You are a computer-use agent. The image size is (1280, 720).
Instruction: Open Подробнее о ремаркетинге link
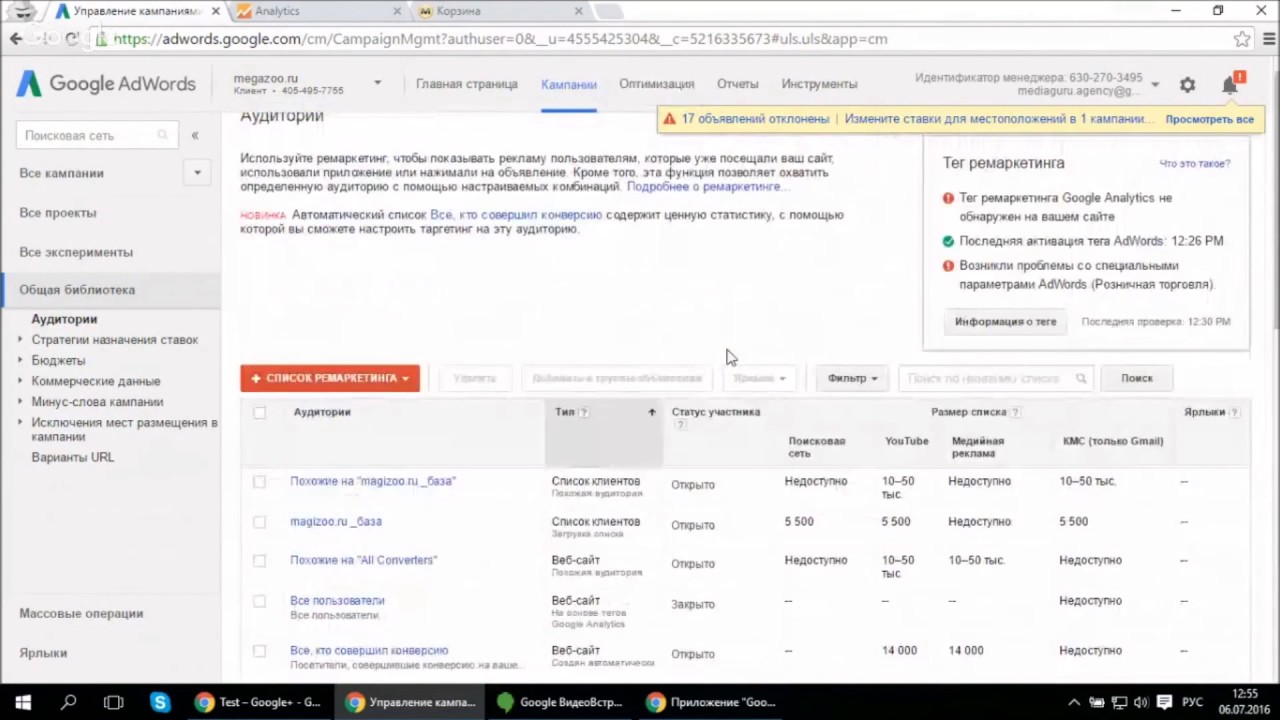click(707, 187)
